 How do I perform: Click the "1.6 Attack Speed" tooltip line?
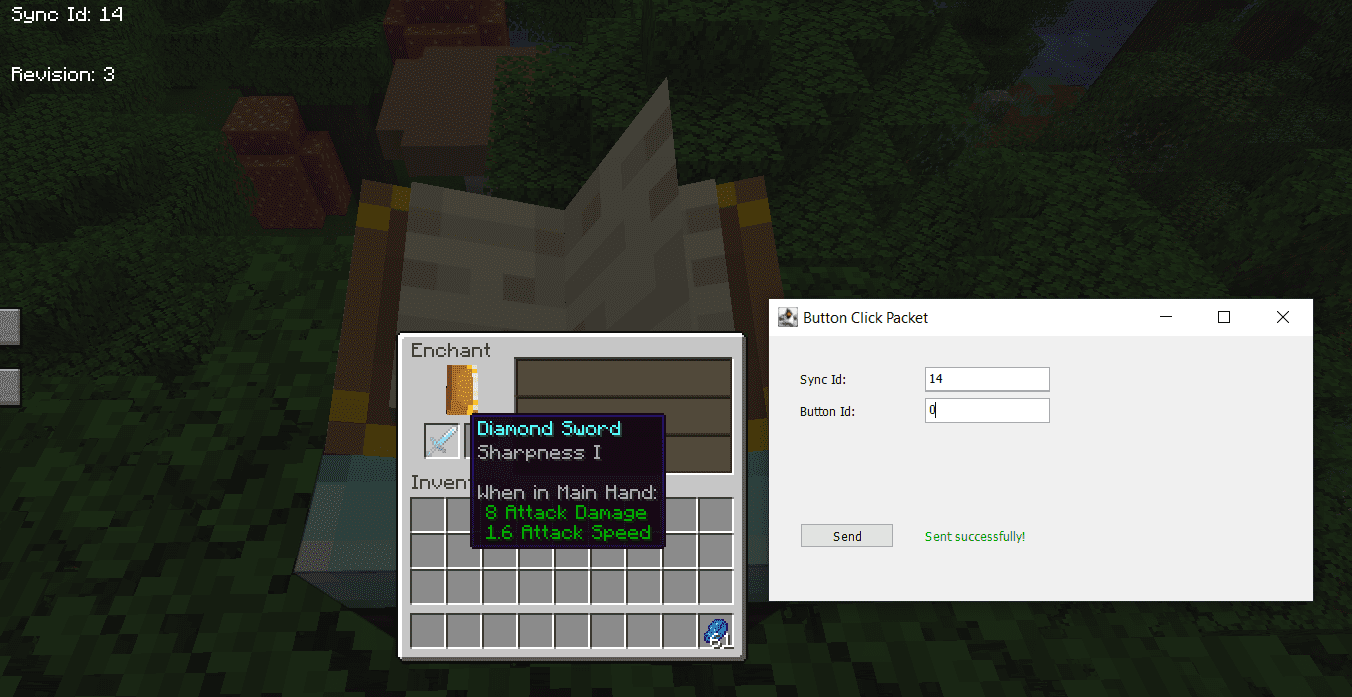pos(568,532)
